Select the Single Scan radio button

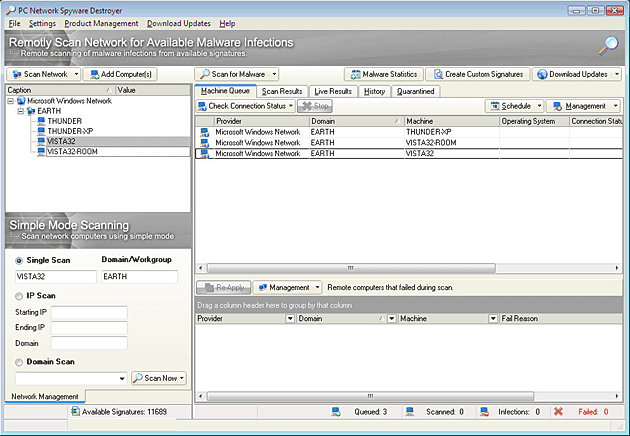[x=19, y=261]
